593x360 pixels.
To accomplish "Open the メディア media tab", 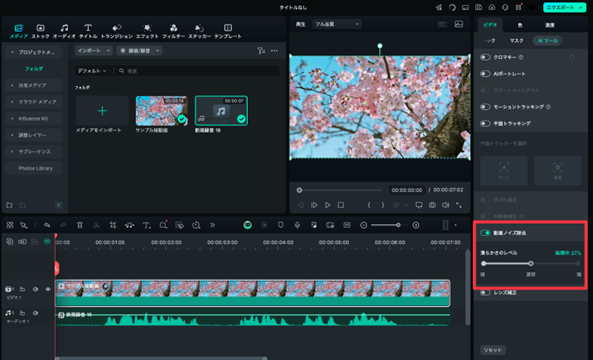I will click(19, 31).
